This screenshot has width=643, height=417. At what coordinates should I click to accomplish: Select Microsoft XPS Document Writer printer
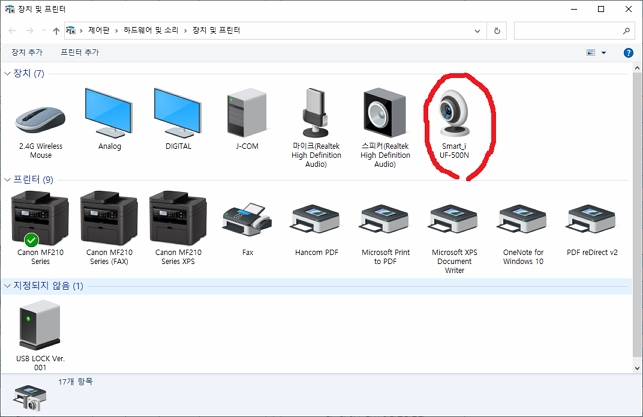(x=454, y=239)
